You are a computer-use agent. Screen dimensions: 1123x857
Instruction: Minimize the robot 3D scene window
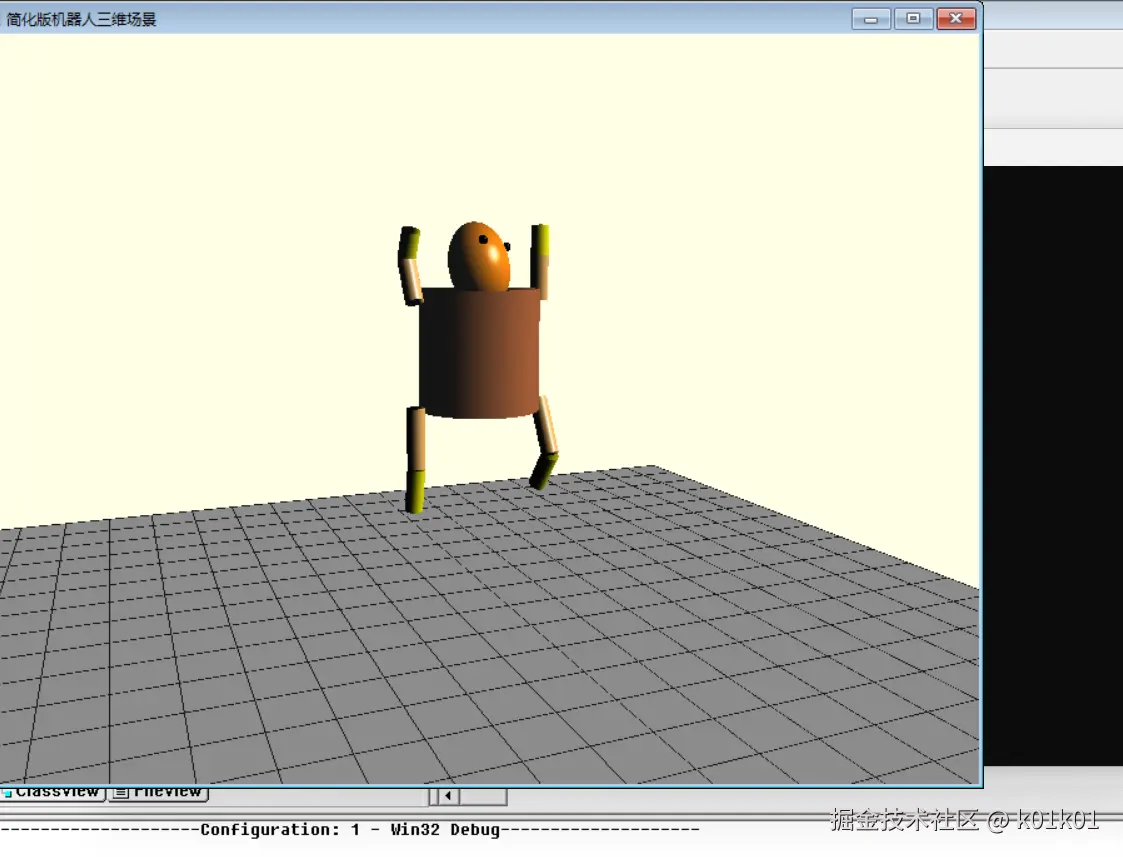pyautogui.click(x=871, y=19)
